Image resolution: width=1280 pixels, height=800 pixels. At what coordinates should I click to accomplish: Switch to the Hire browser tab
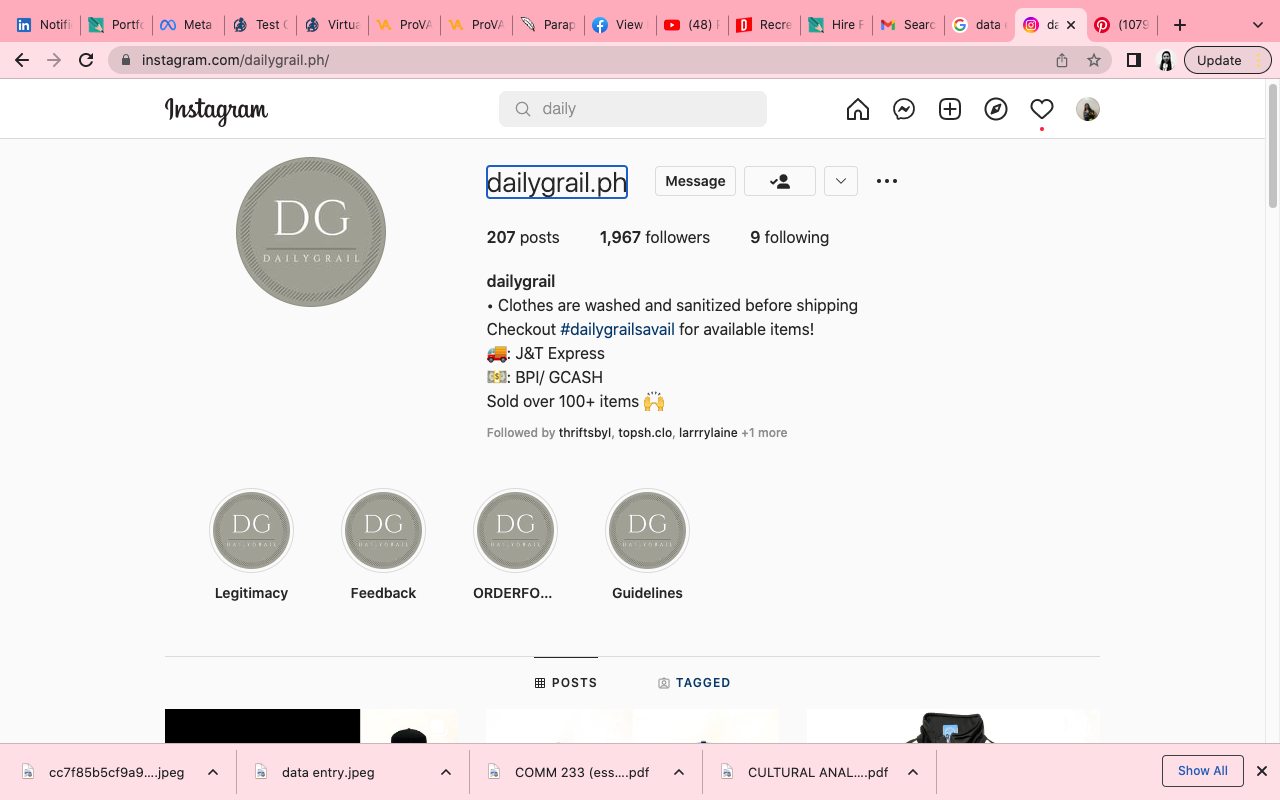click(x=835, y=25)
